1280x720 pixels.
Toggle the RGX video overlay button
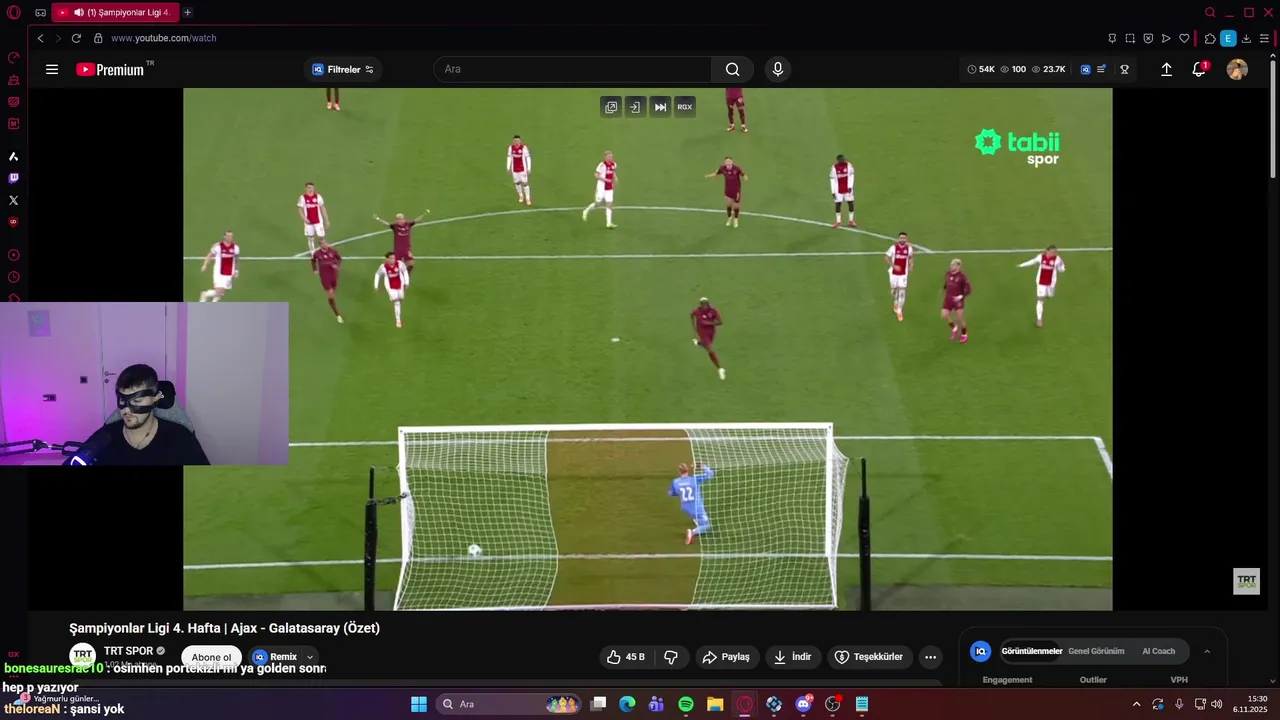click(685, 107)
